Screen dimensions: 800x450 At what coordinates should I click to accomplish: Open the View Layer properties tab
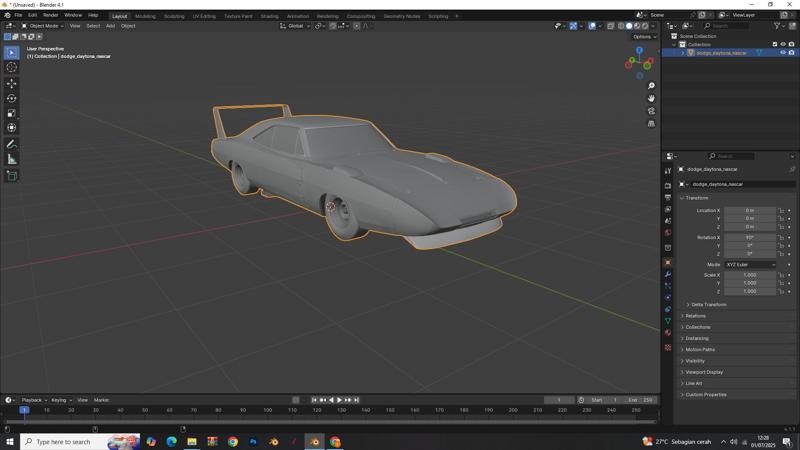pyautogui.click(x=668, y=209)
